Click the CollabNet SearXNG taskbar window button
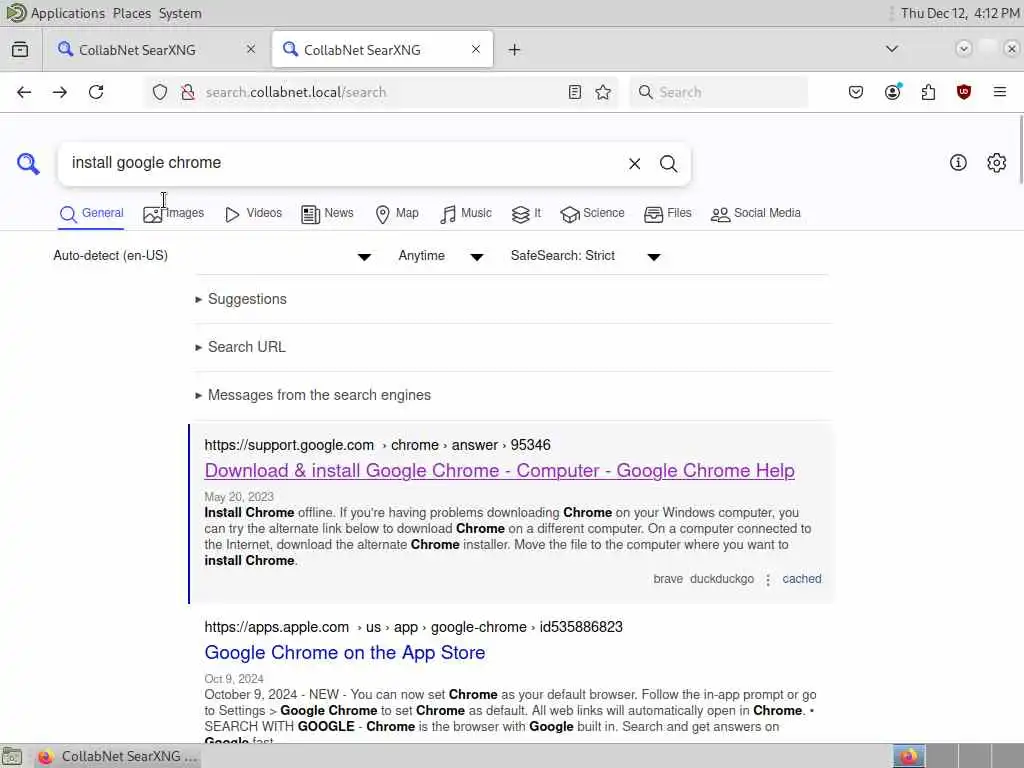The height and width of the screenshot is (768, 1024). [118, 756]
